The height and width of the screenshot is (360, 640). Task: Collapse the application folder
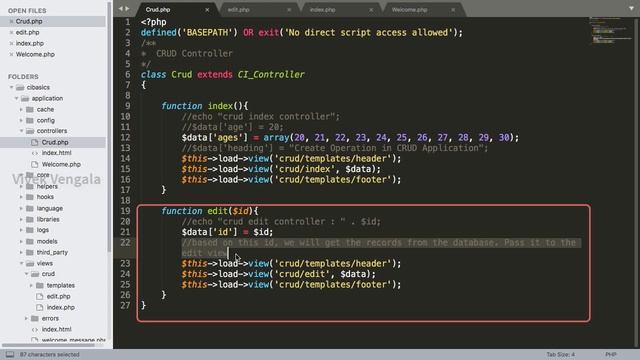tap(16, 98)
